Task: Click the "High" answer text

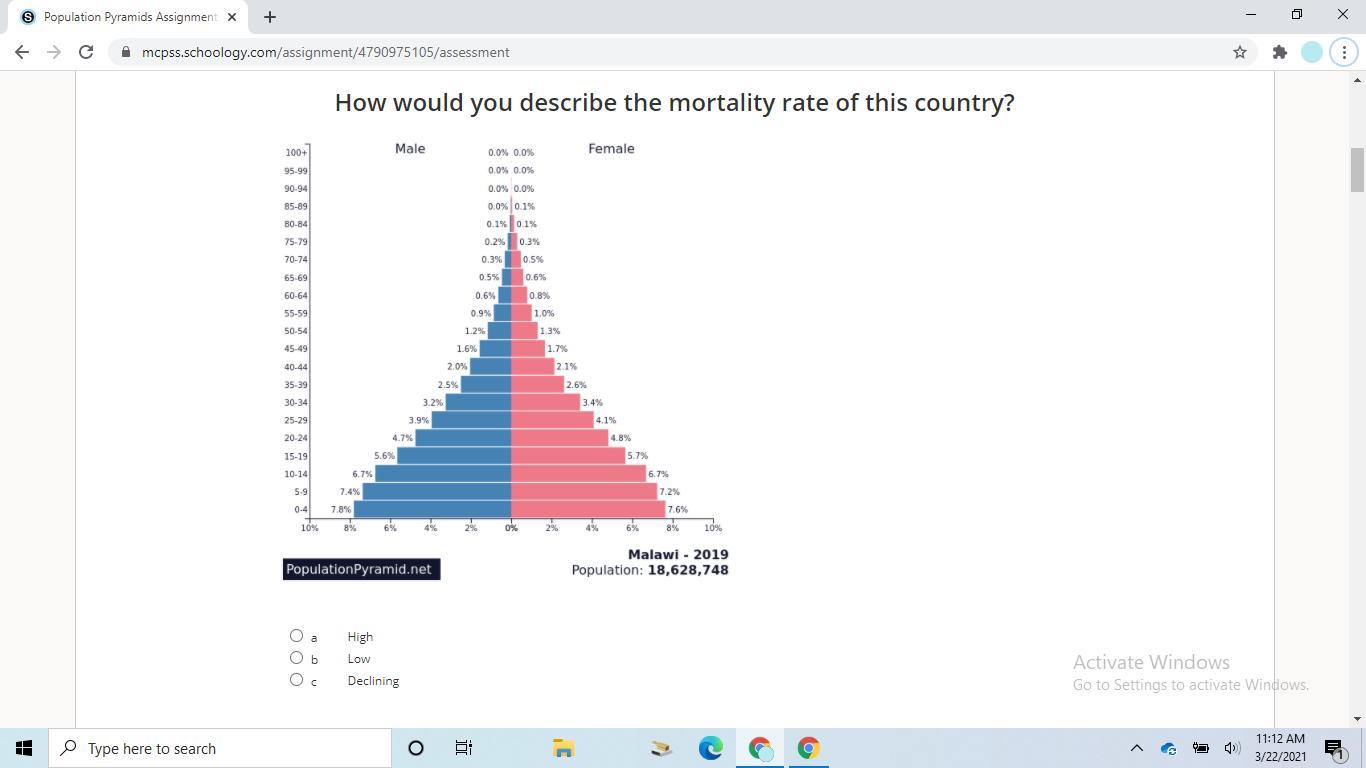Action: click(x=360, y=637)
